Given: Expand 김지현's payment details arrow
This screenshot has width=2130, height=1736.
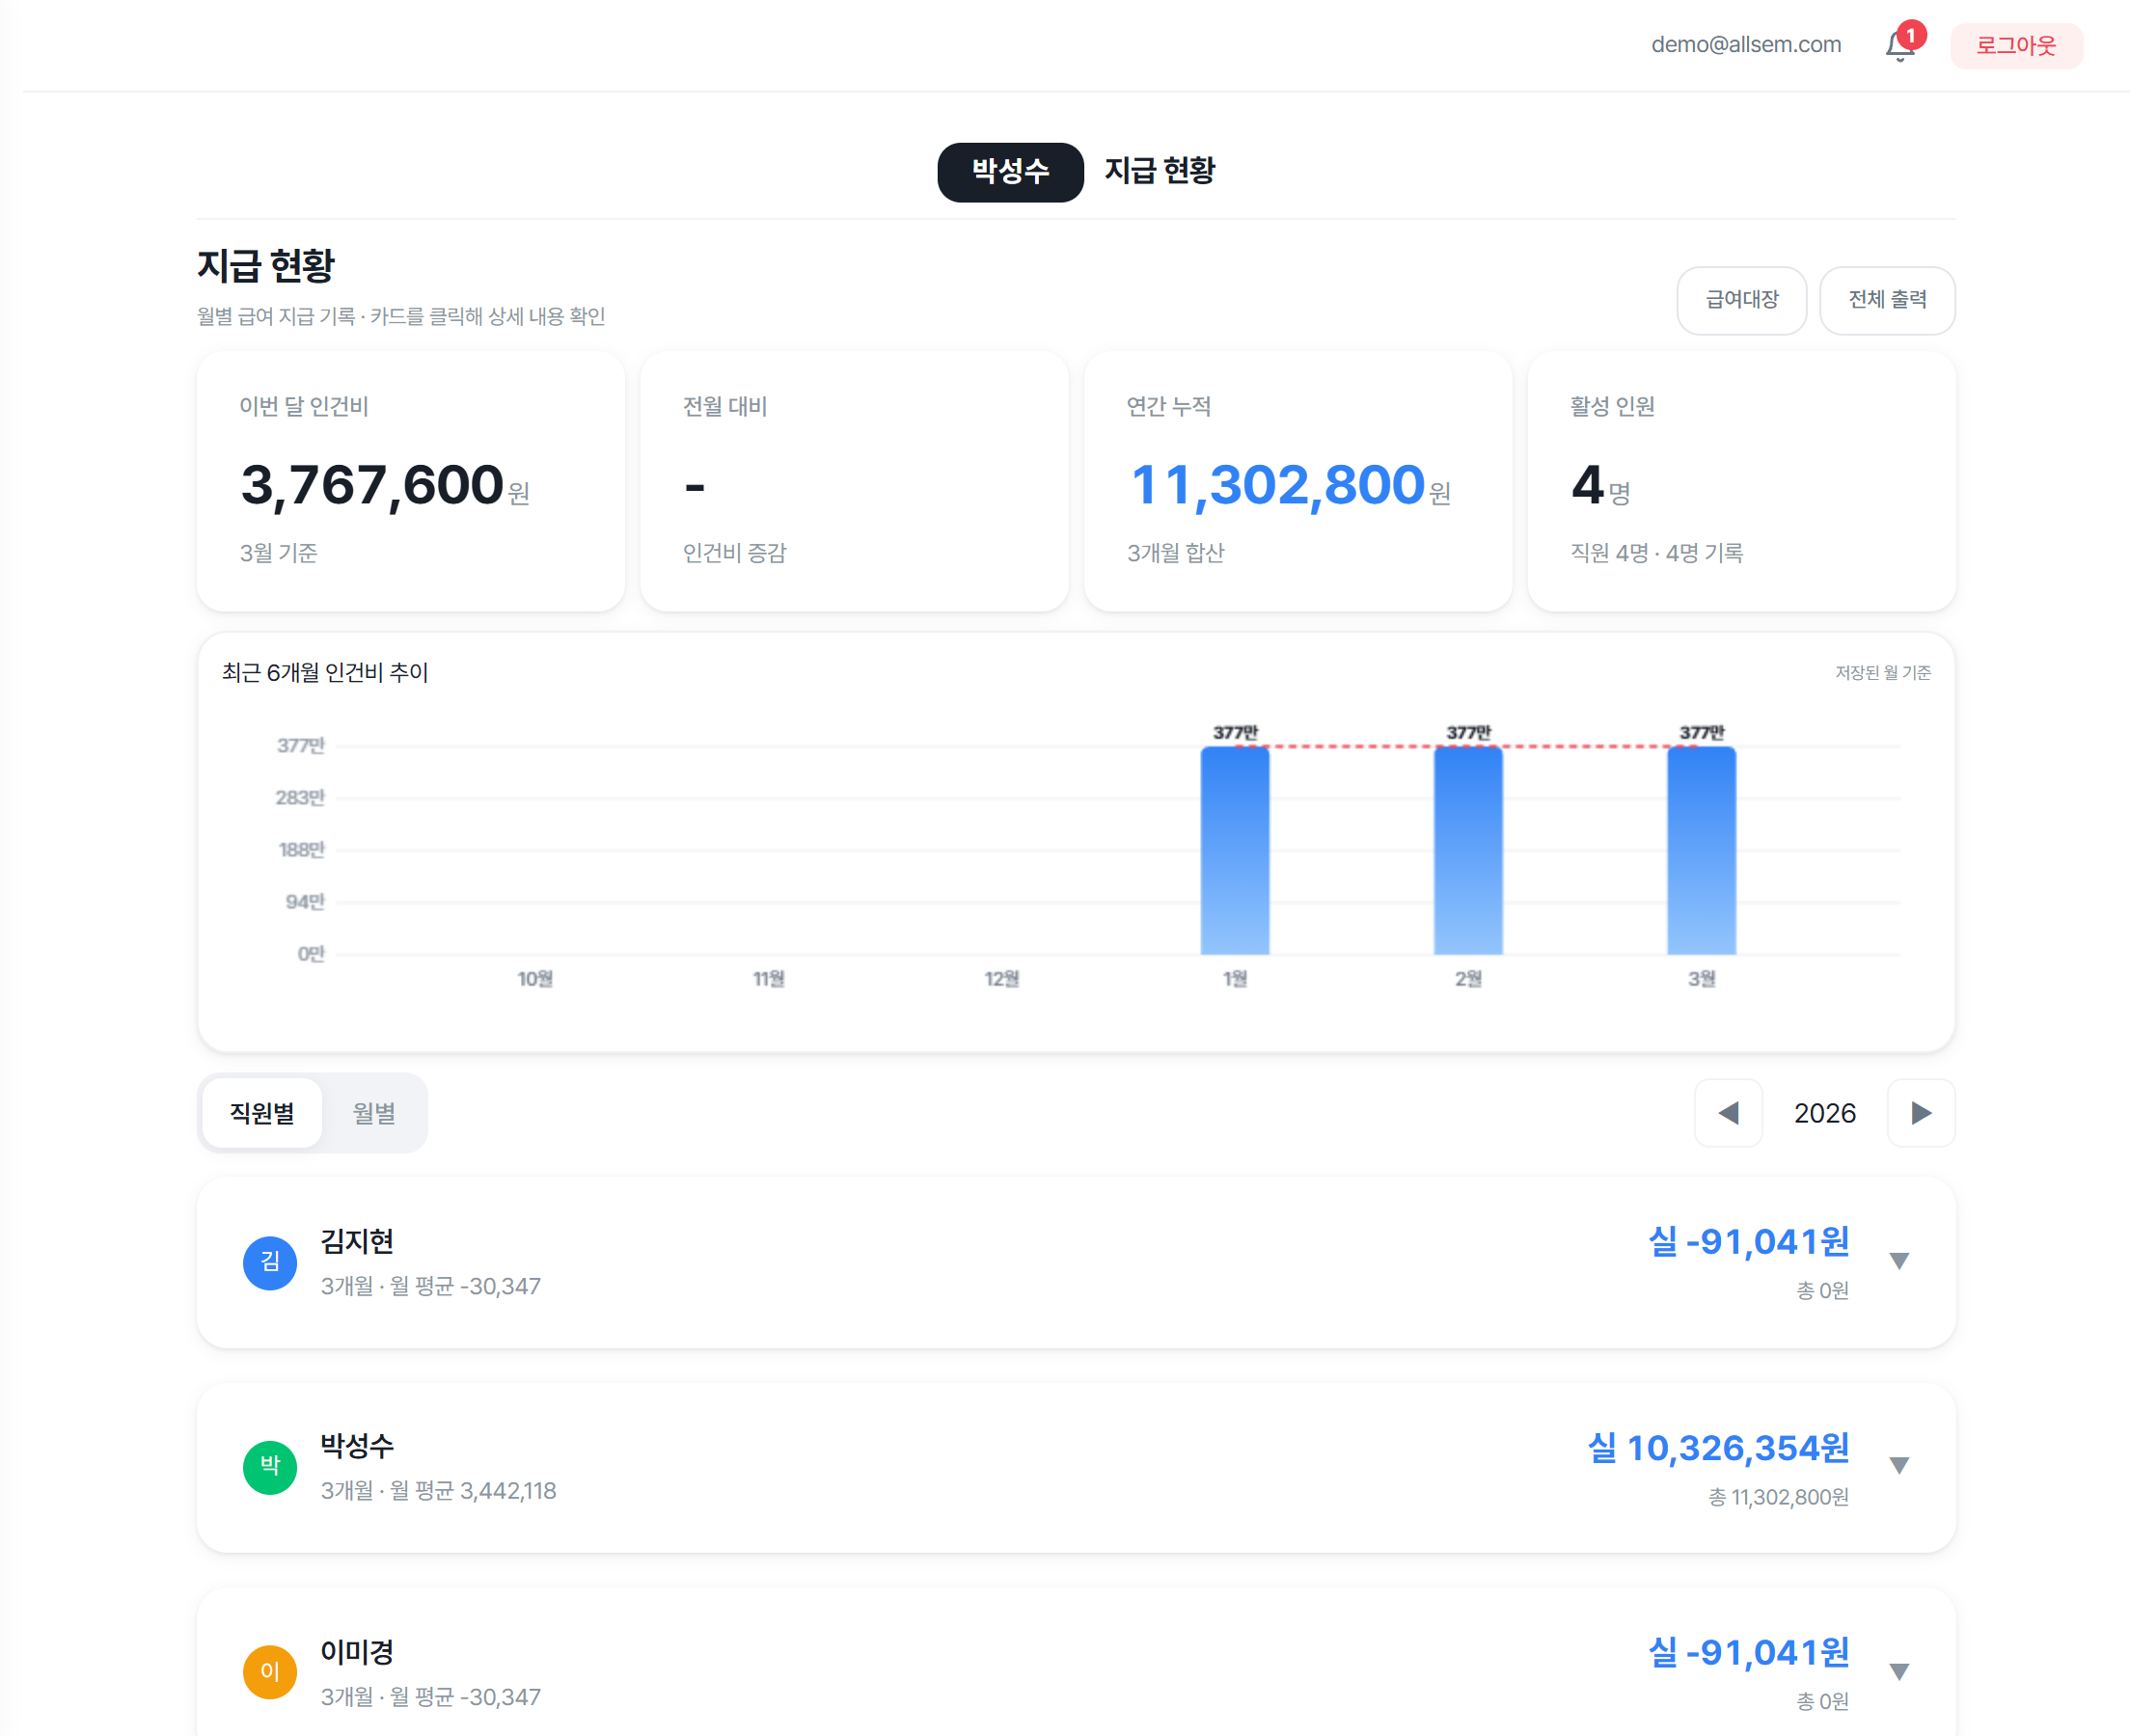Looking at the screenshot, I should 1899,1261.
